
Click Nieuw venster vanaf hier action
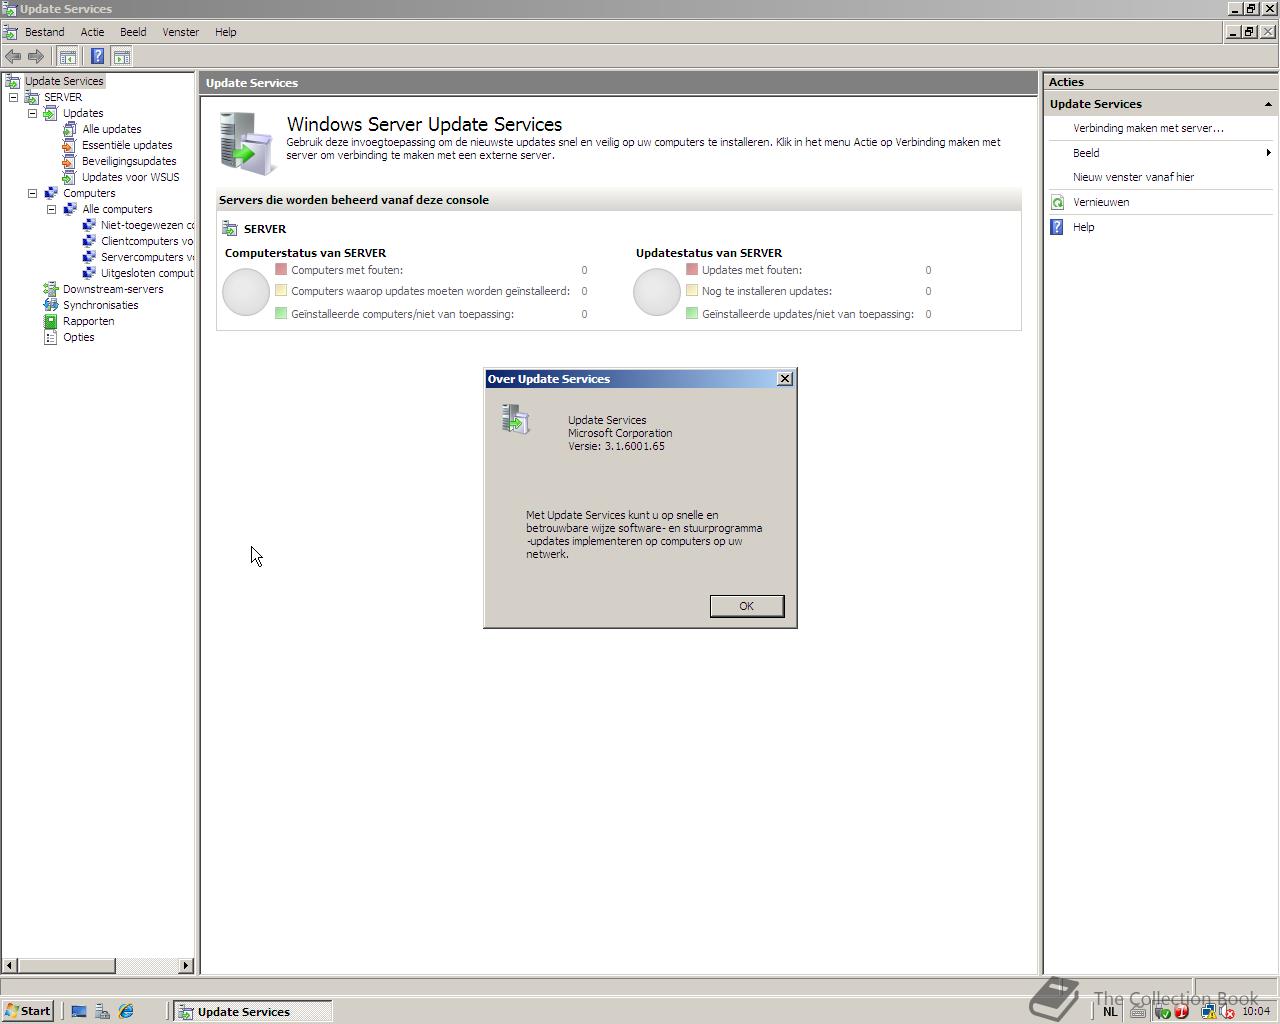(1133, 177)
